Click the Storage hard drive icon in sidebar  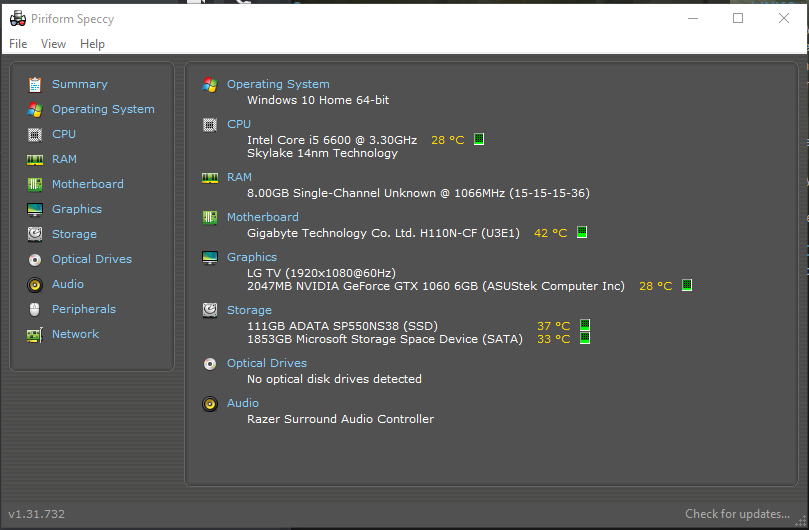pyautogui.click(x=35, y=234)
